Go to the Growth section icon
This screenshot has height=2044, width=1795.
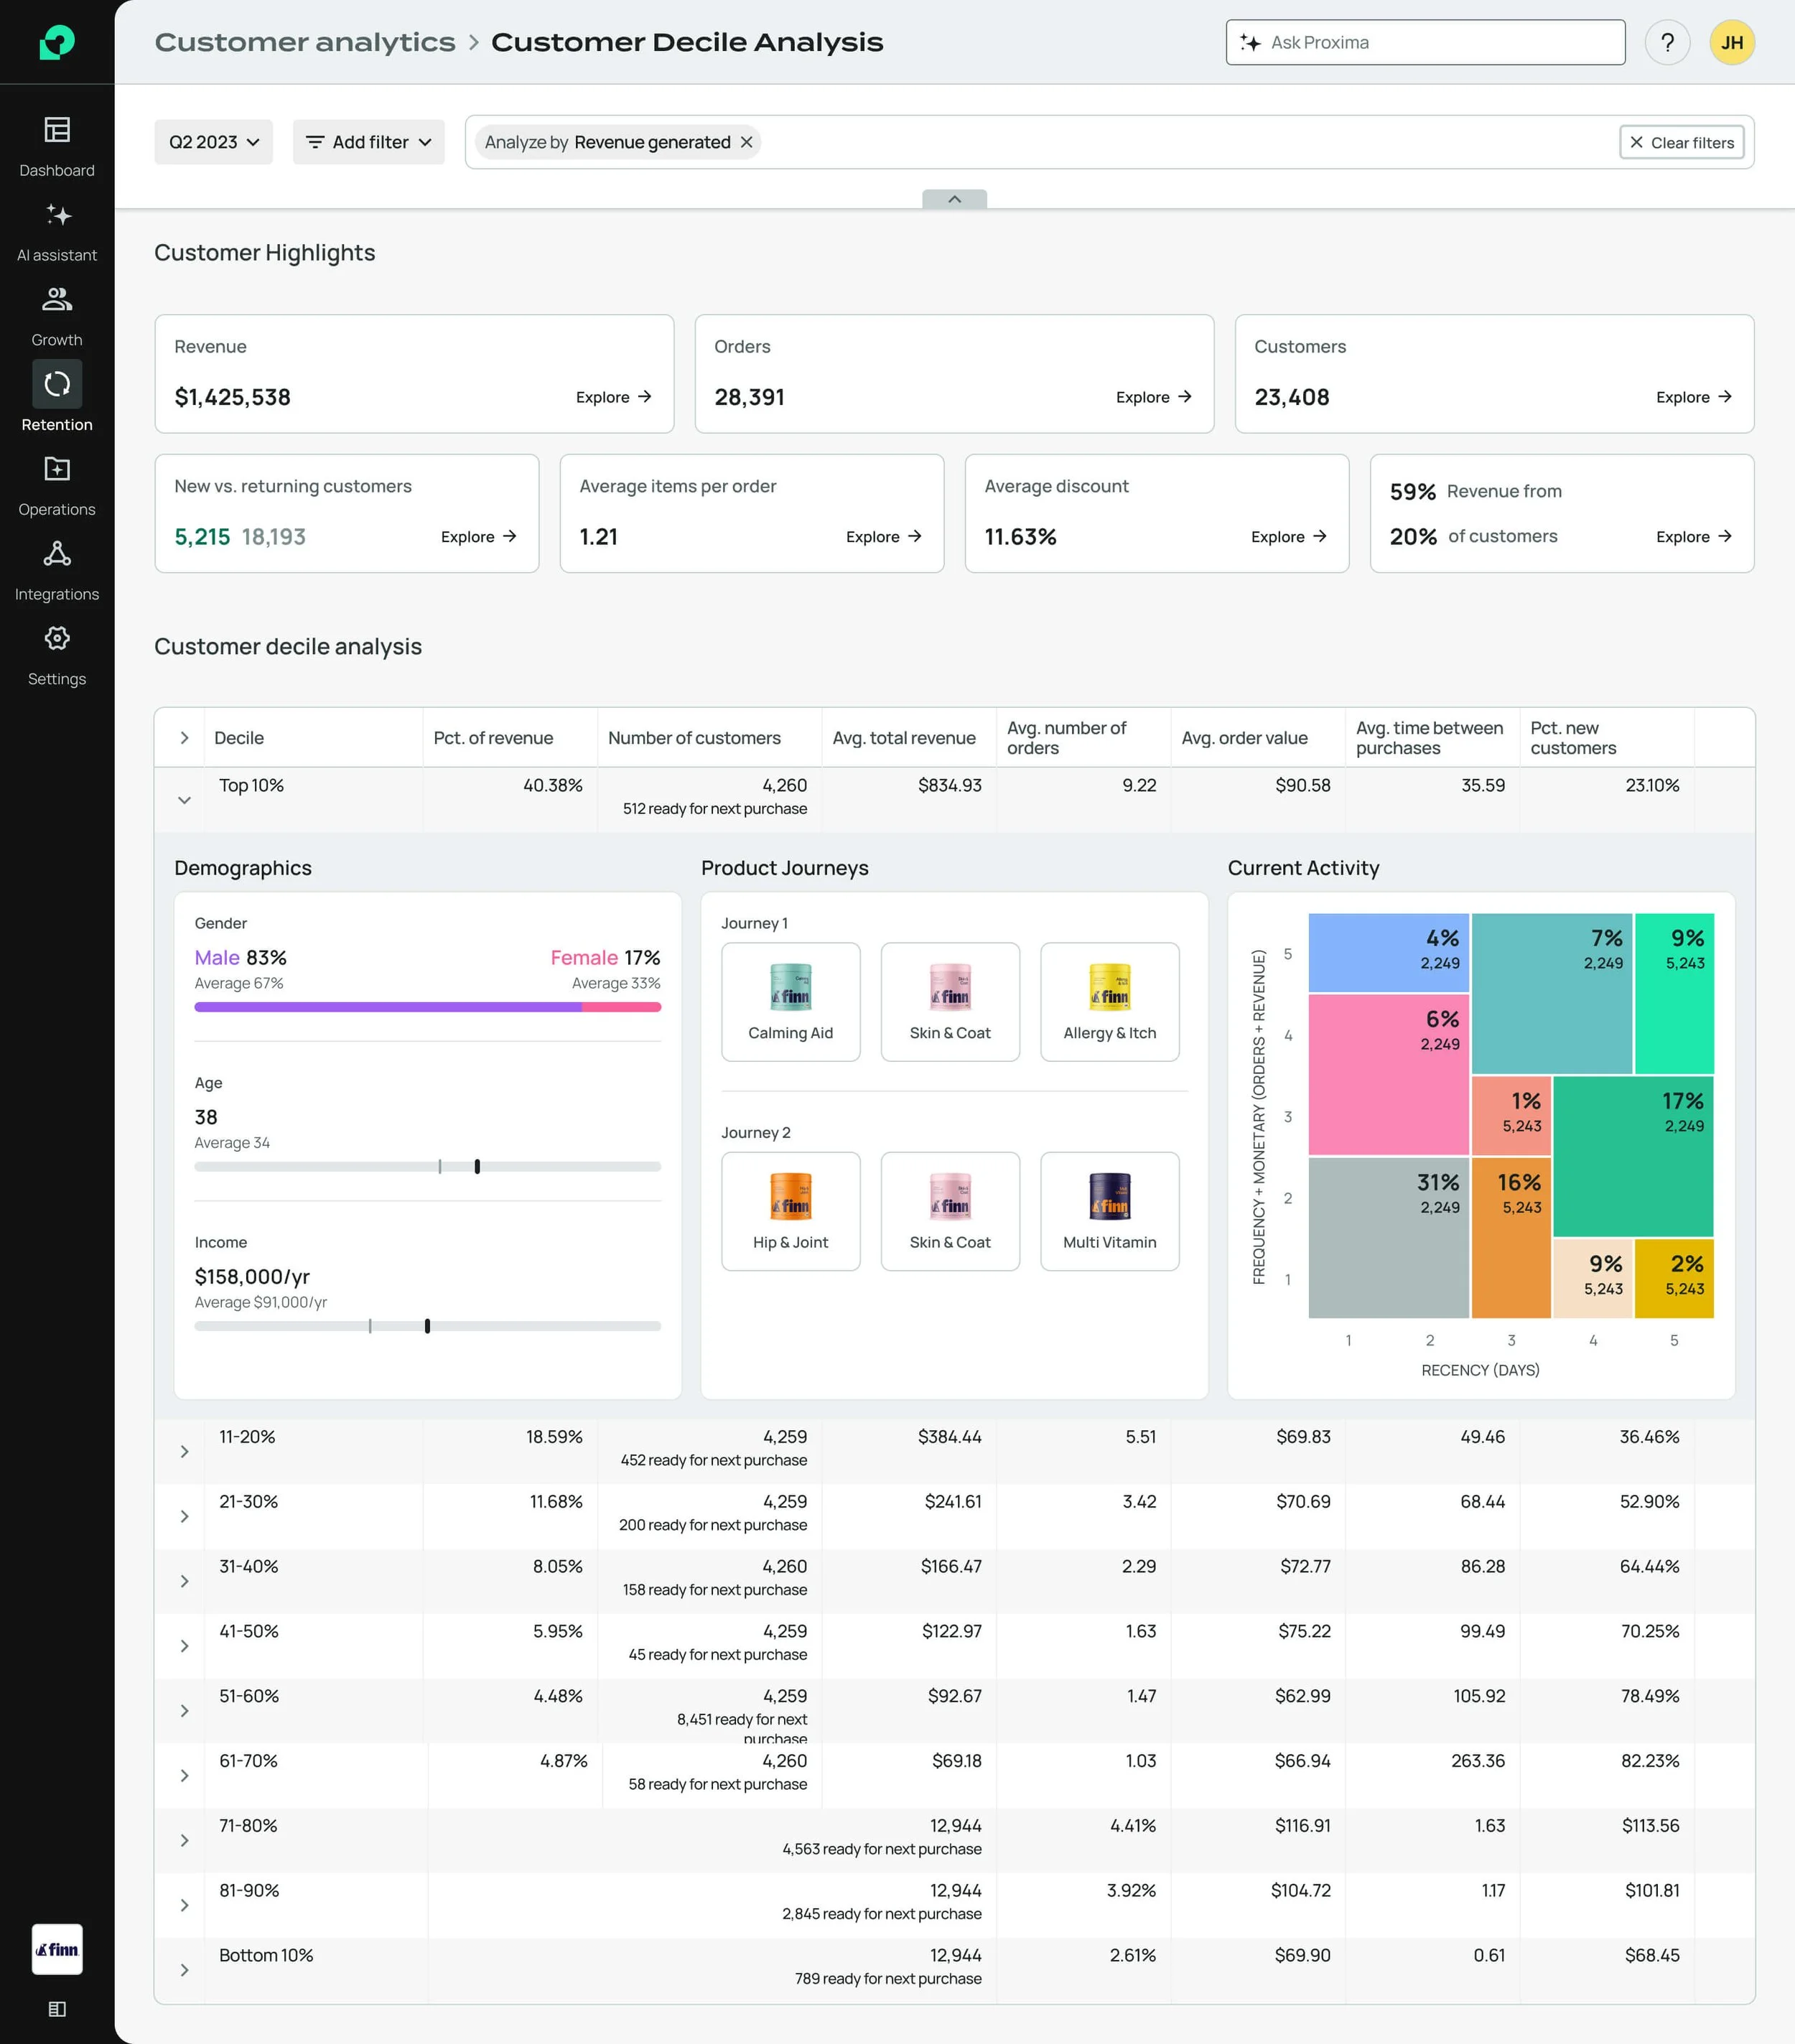(57, 299)
